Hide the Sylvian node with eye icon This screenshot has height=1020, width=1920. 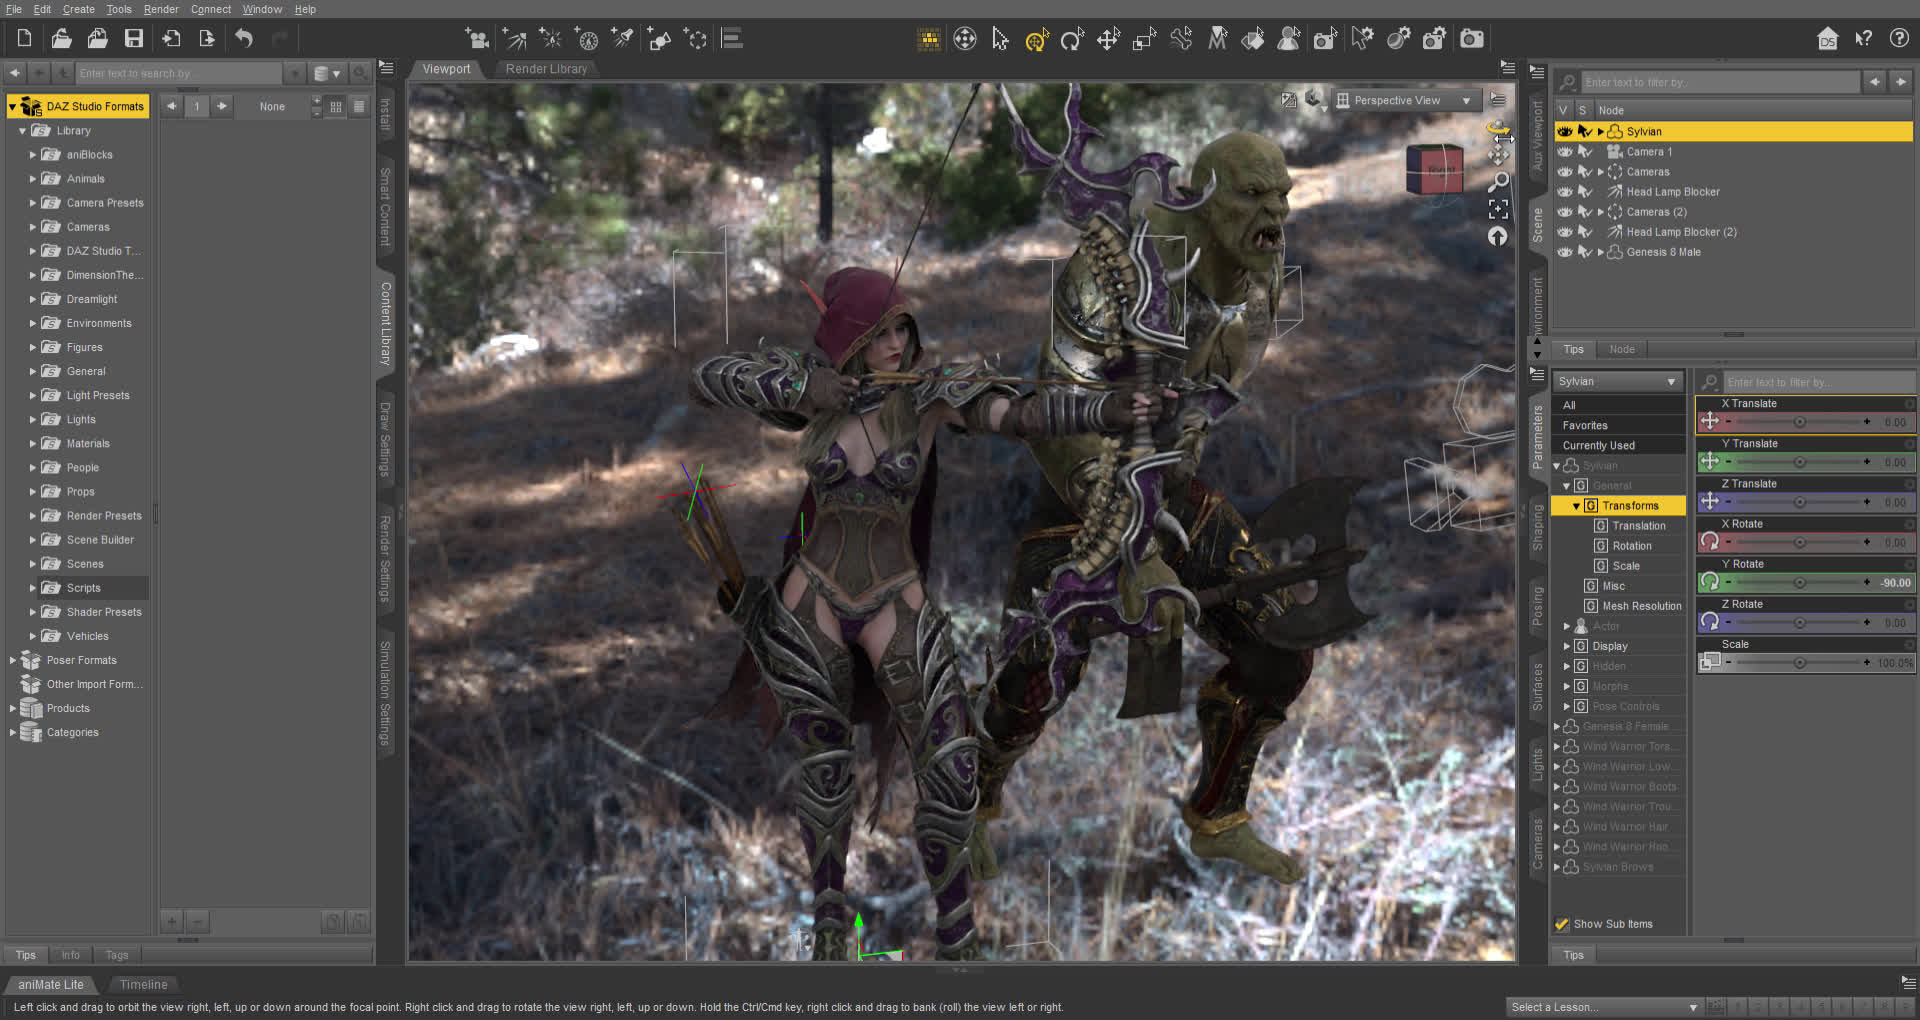(1564, 132)
